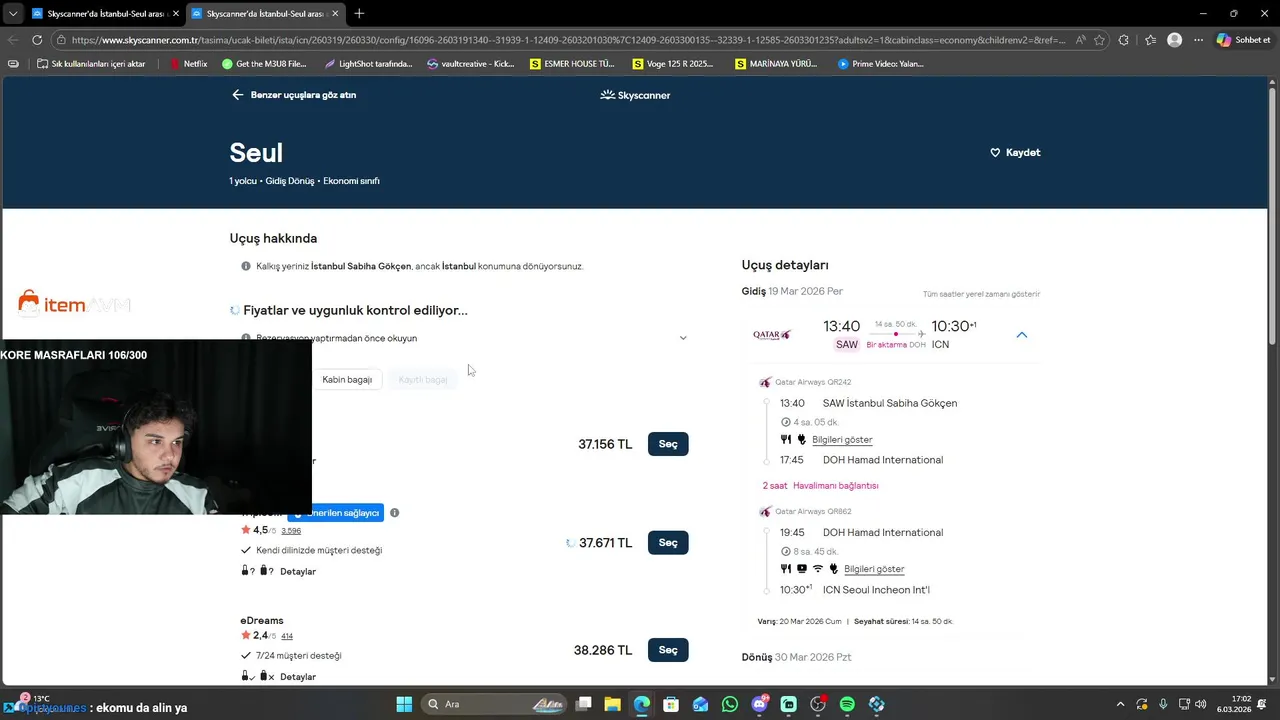
Task: Open Netflix bookmark
Action: coord(188,64)
